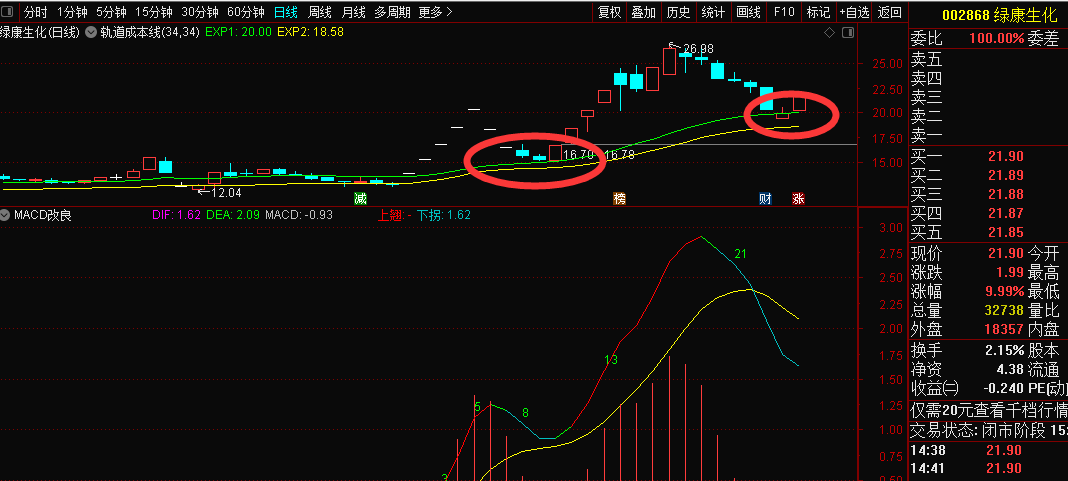Screen dimensions: 1068x481
Task: Add stock via +自选 button
Action: pos(854,12)
